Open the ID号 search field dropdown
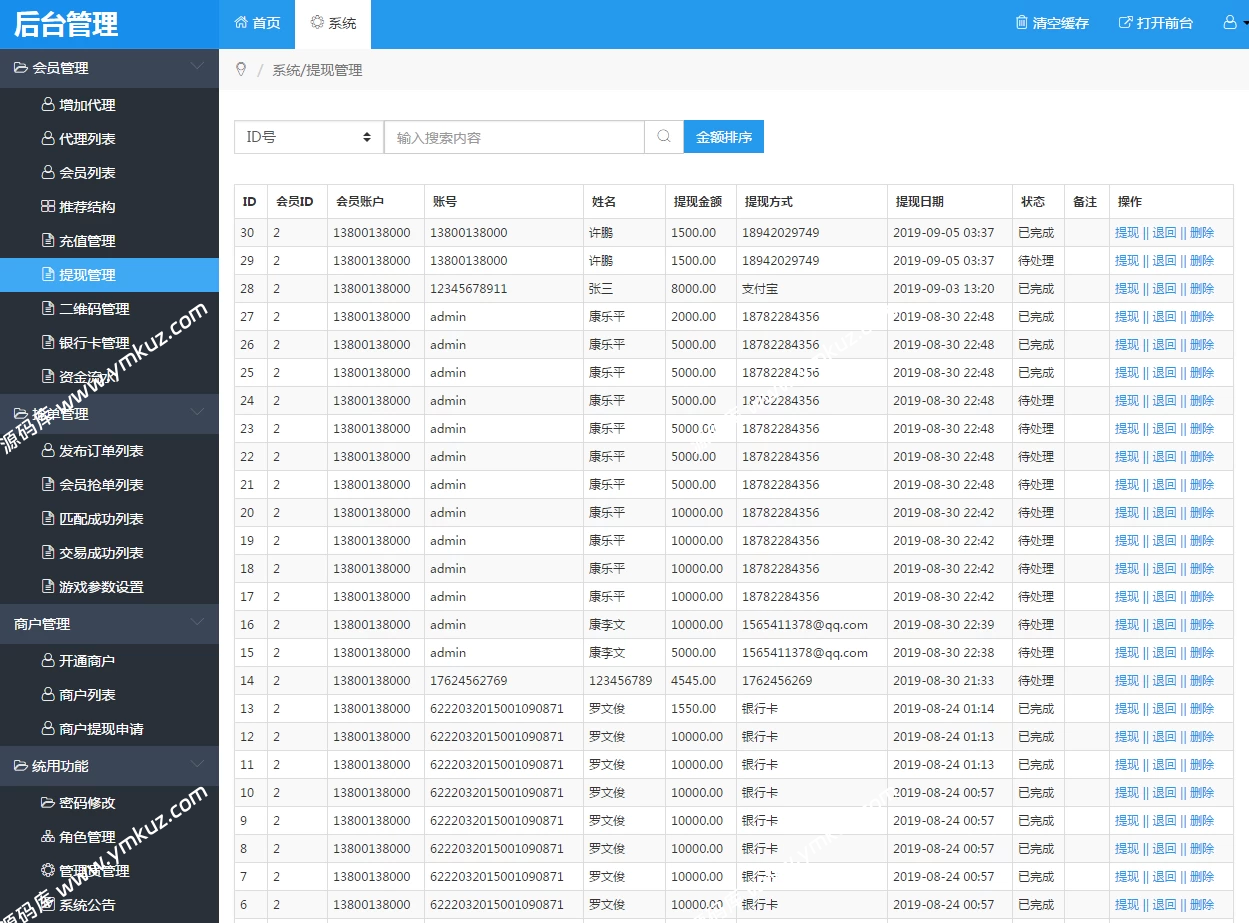The width and height of the screenshot is (1249, 923). pos(307,137)
